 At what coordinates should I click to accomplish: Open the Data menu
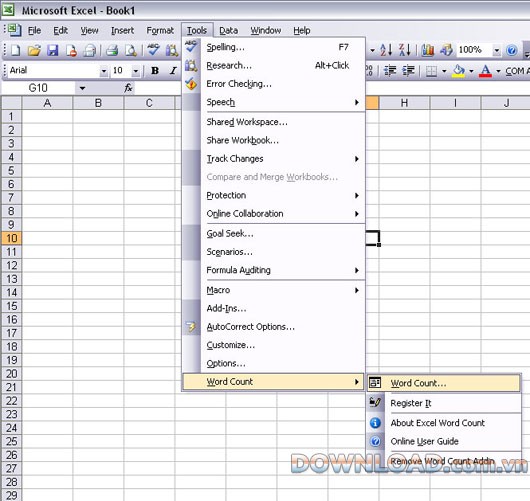pyautogui.click(x=228, y=30)
